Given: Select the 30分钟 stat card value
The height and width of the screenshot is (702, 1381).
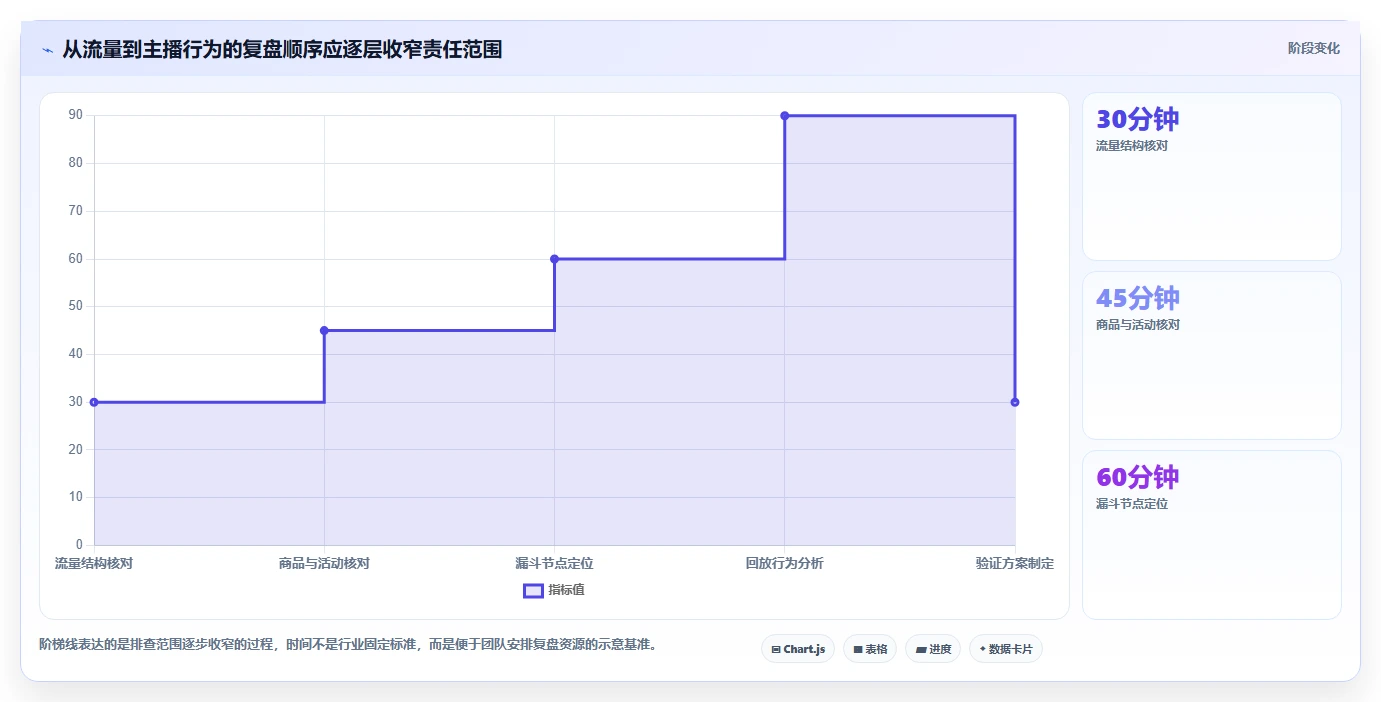Looking at the screenshot, I should click(1138, 119).
